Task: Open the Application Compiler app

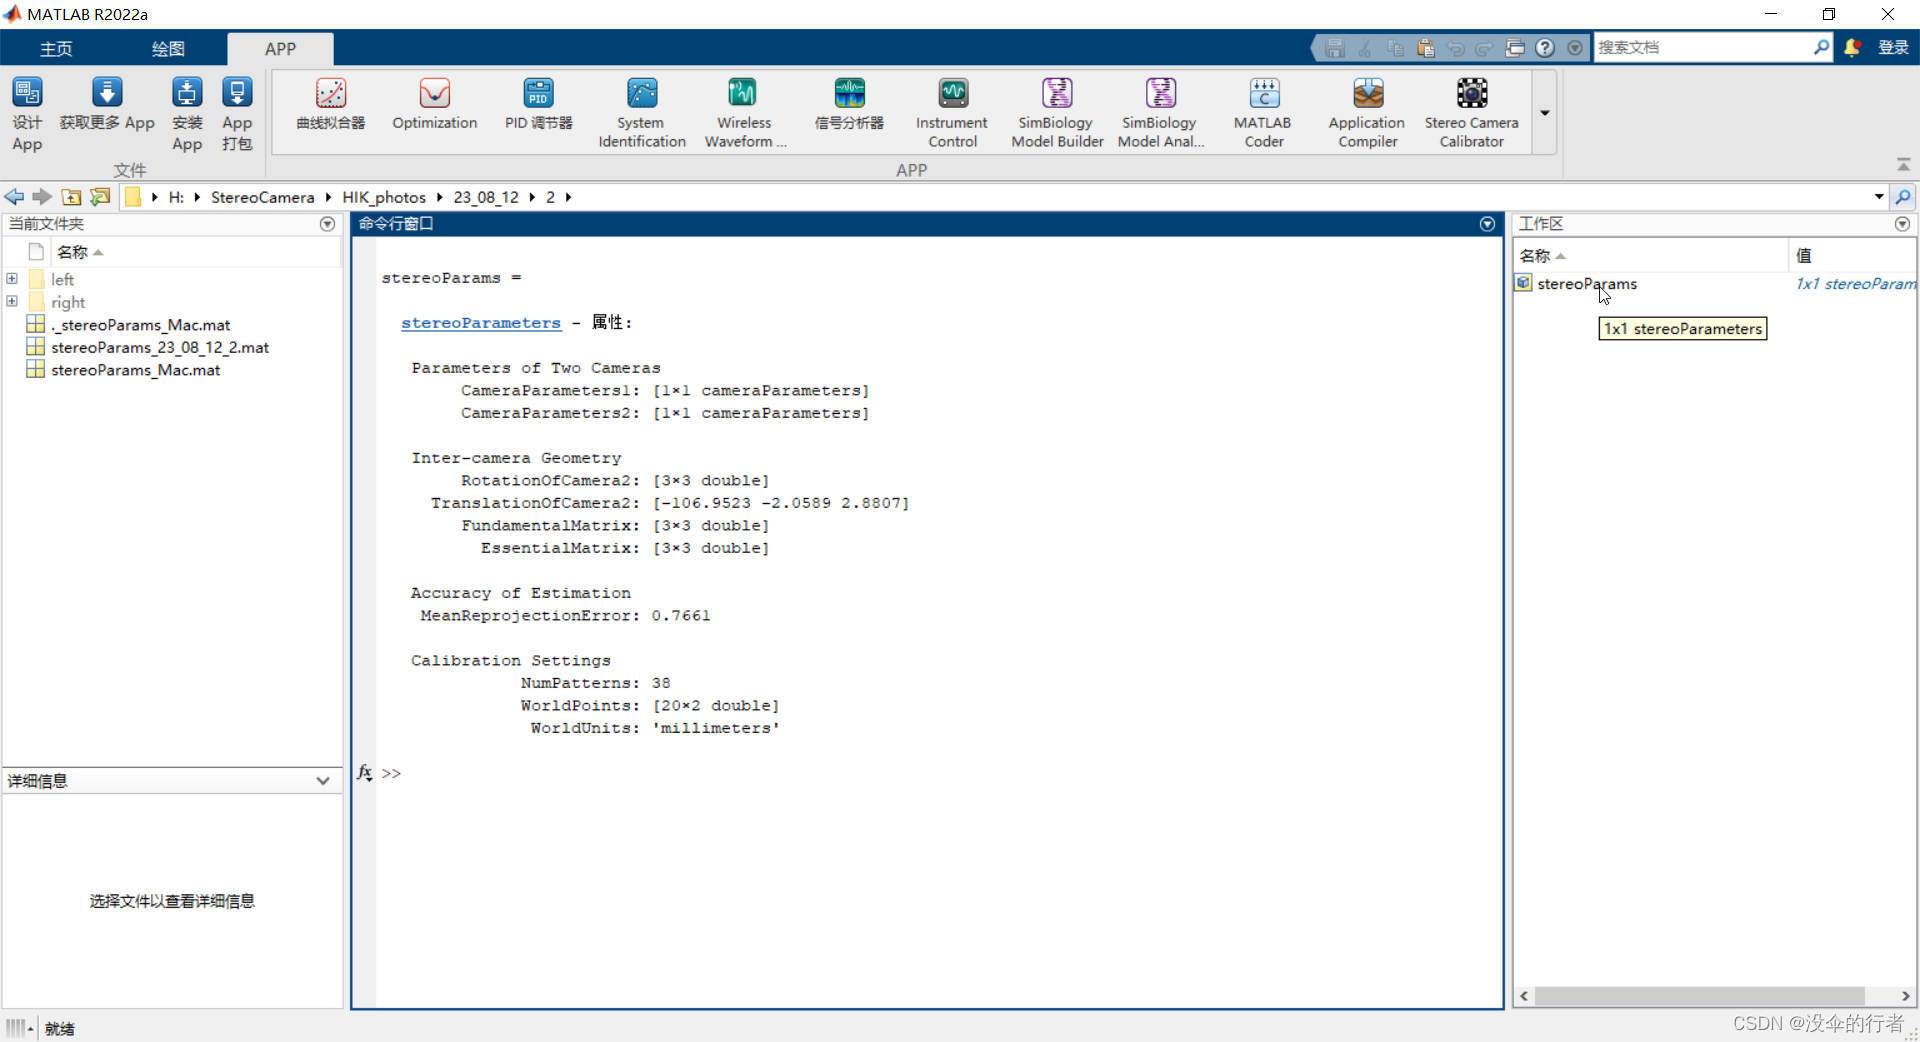Action: click(x=1367, y=113)
